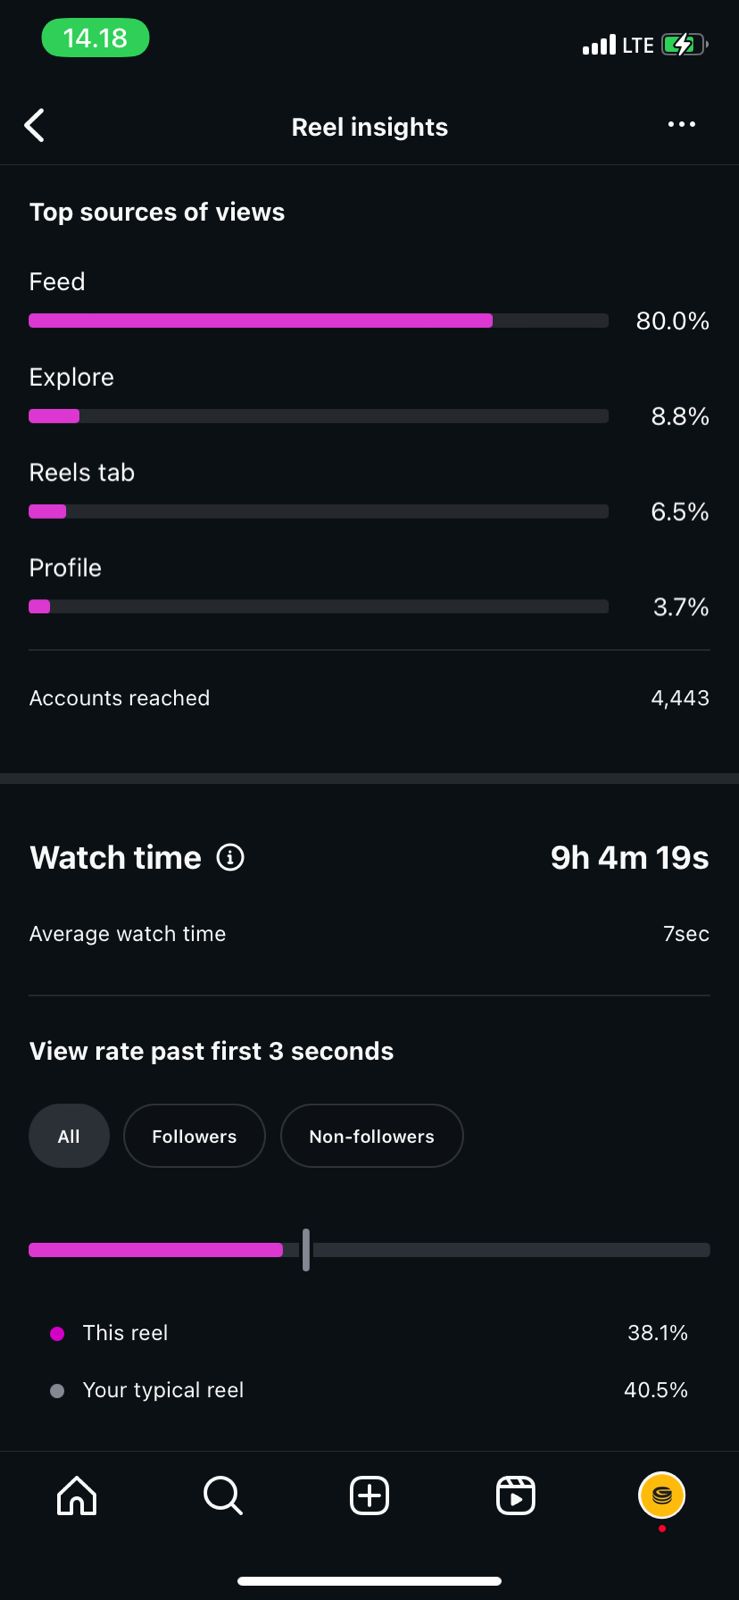Tap the Explore source bar
This screenshot has height=1600, width=739.
point(318,416)
